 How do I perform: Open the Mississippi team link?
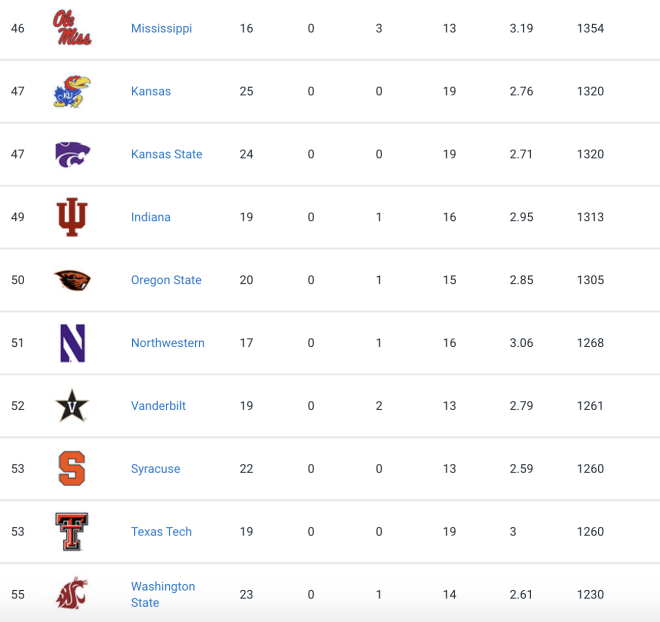161,29
